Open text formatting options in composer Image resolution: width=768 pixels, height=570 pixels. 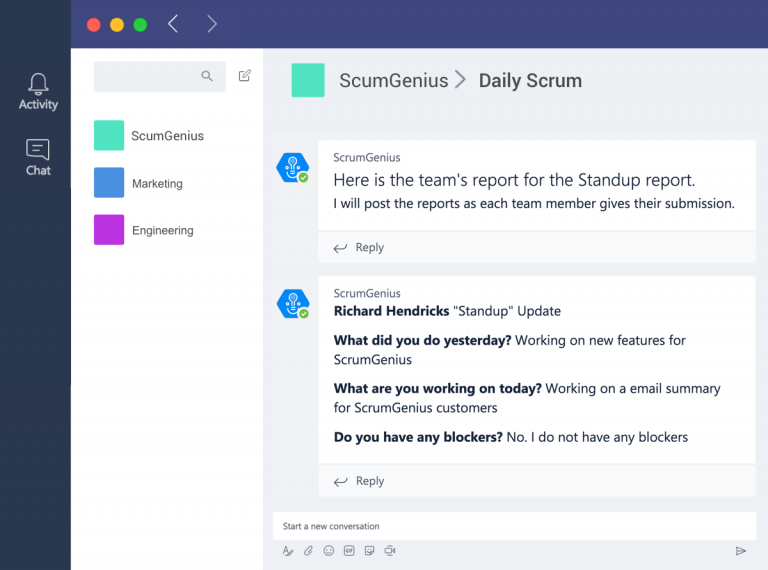click(288, 551)
